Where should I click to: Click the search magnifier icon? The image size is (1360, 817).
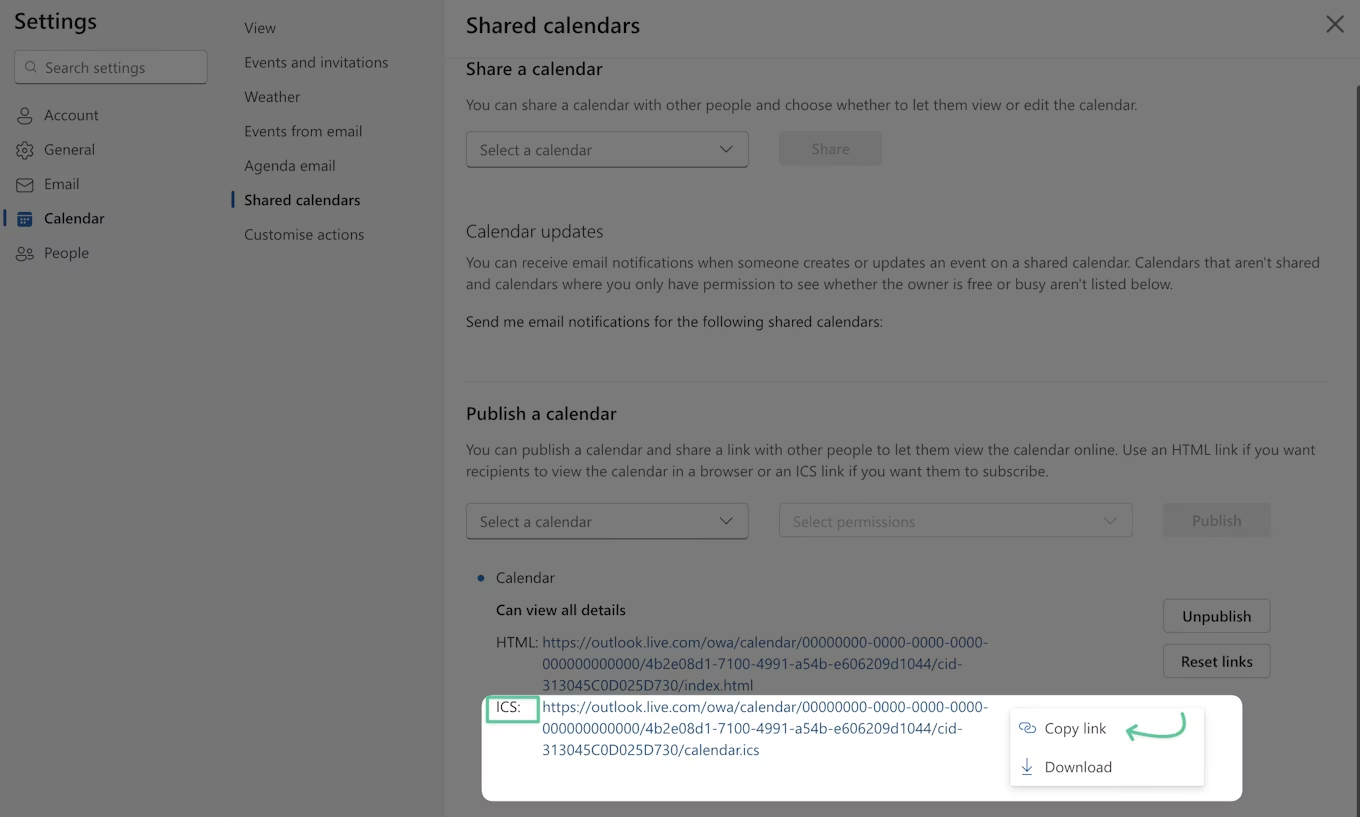point(31,68)
